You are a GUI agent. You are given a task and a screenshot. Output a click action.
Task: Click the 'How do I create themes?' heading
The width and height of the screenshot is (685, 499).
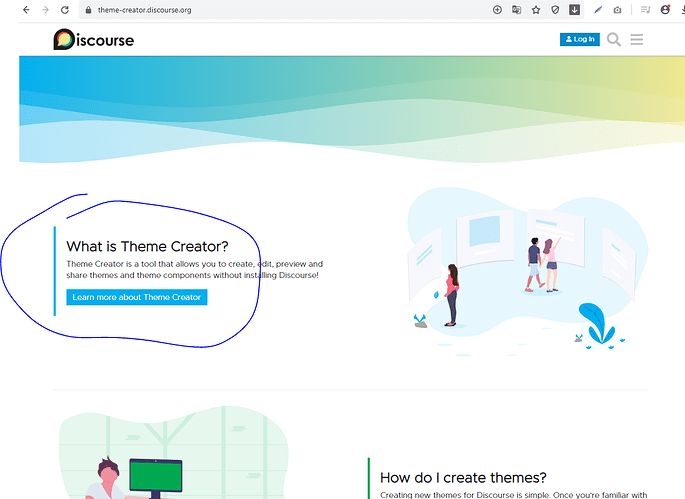463,478
